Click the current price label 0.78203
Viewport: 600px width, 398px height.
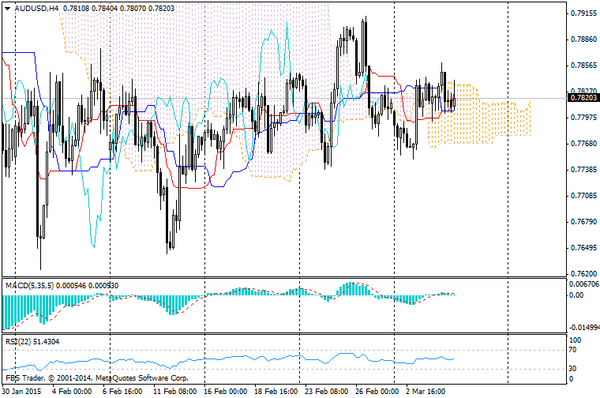(x=584, y=98)
